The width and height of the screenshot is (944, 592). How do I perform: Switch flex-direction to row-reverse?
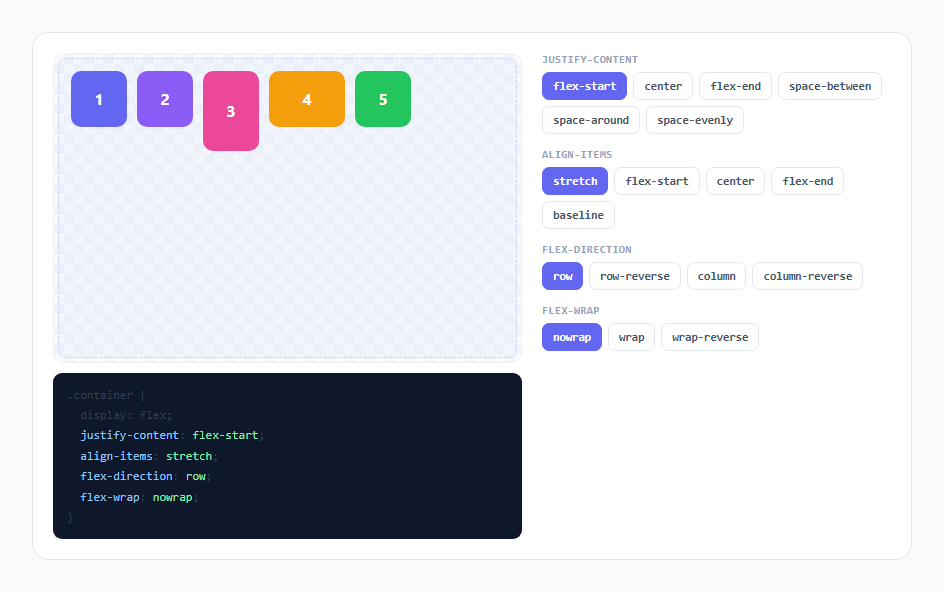coord(635,276)
